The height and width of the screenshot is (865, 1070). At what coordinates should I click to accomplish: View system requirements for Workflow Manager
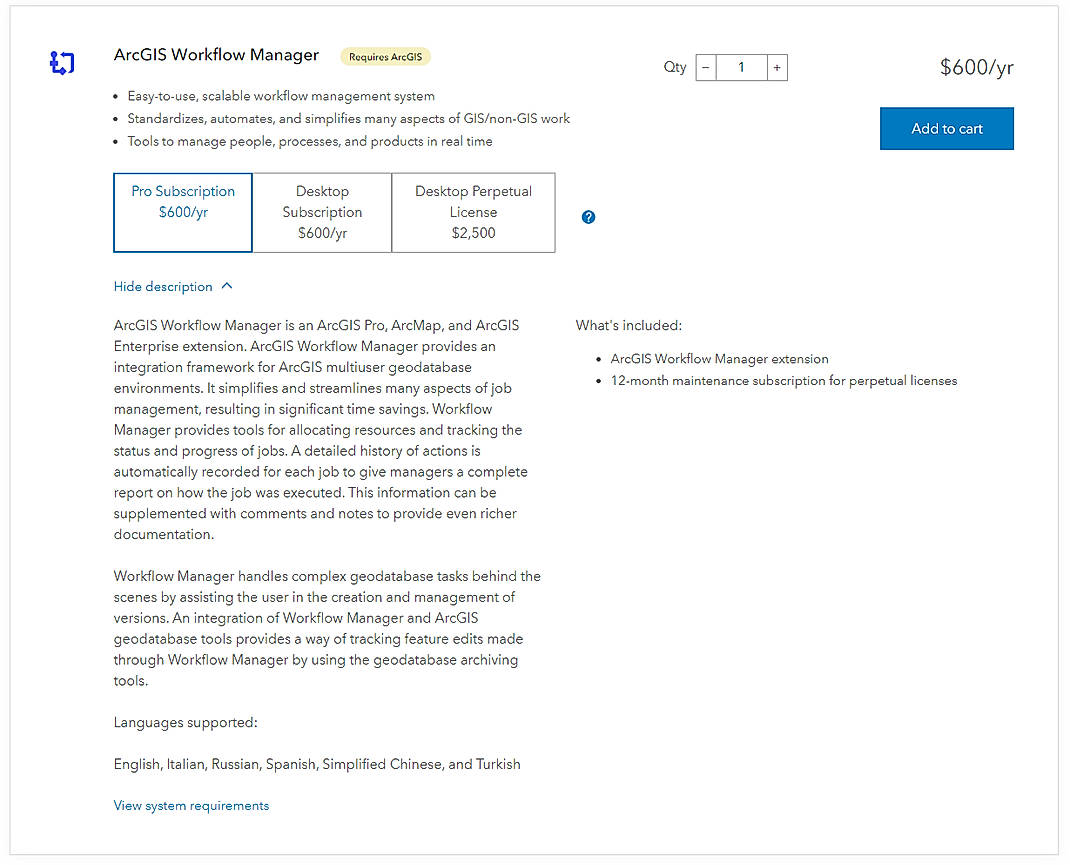coord(191,805)
